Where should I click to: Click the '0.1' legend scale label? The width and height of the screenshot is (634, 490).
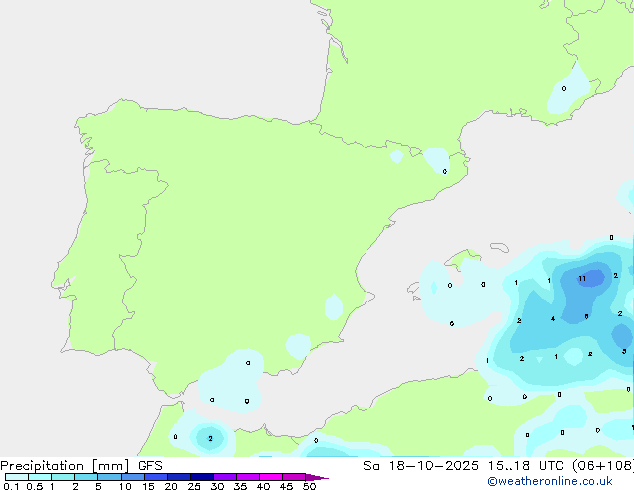[x=11, y=486]
